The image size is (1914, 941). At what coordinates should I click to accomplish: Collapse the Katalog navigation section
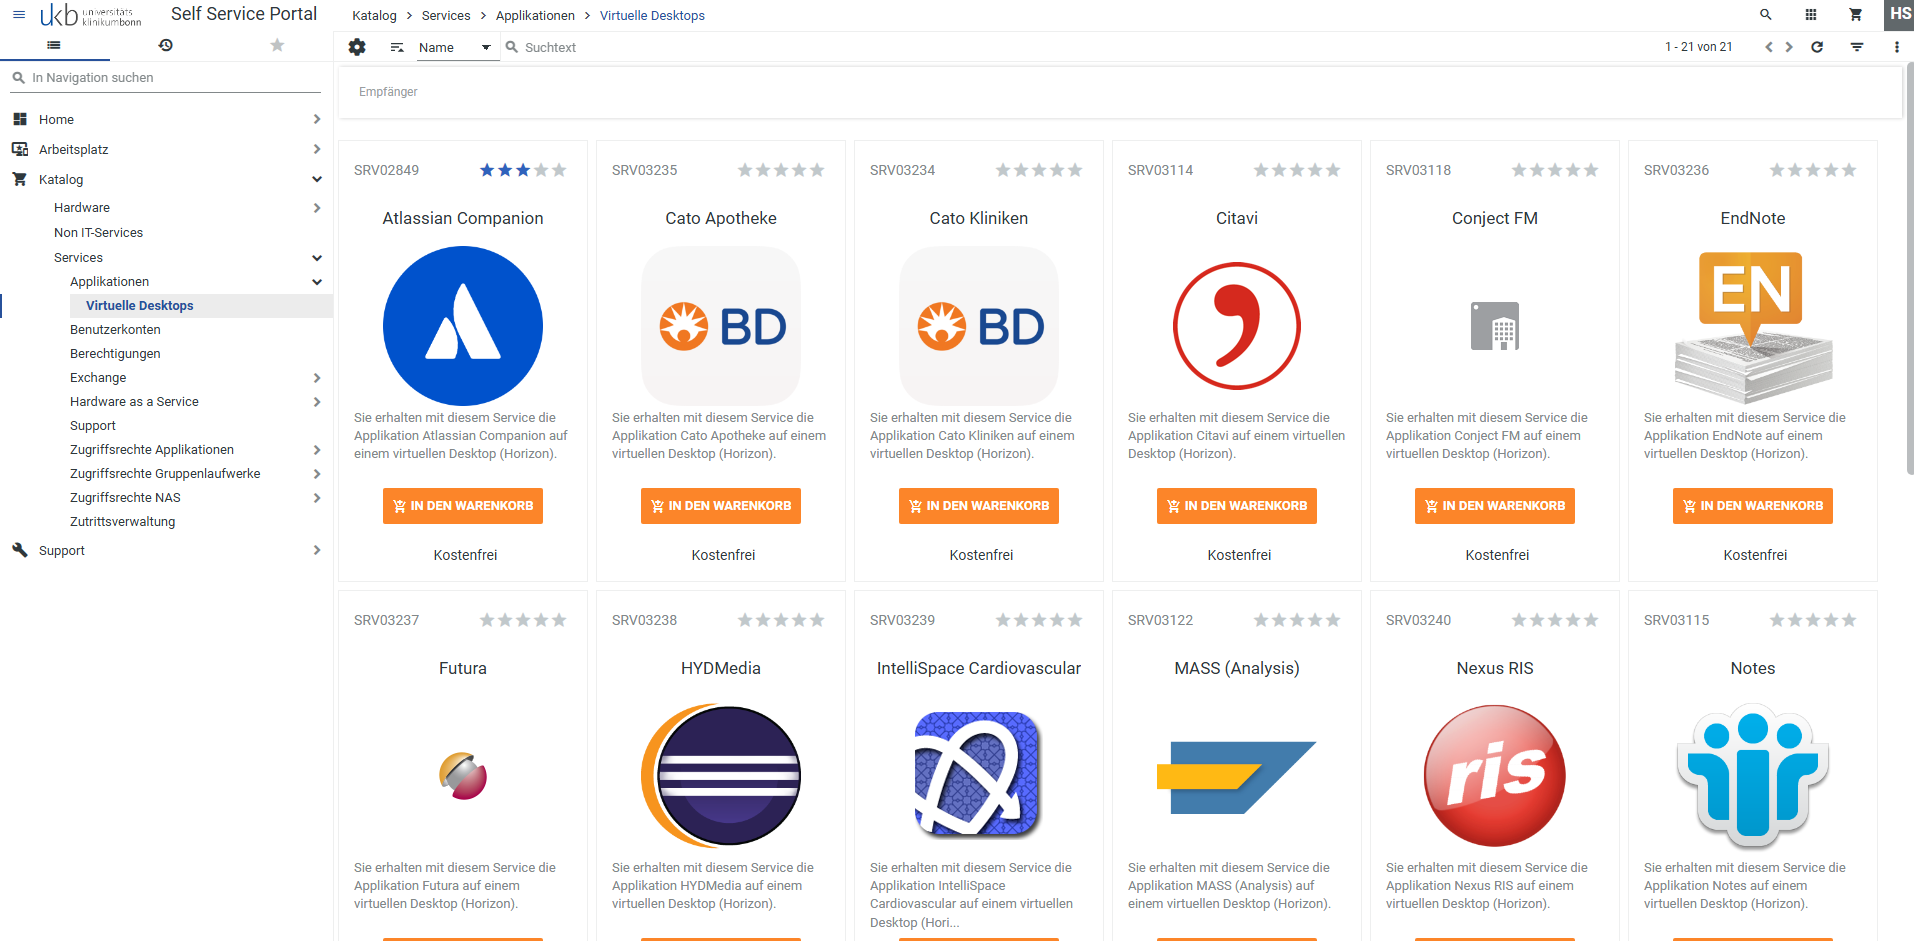pyautogui.click(x=317, y=179)
